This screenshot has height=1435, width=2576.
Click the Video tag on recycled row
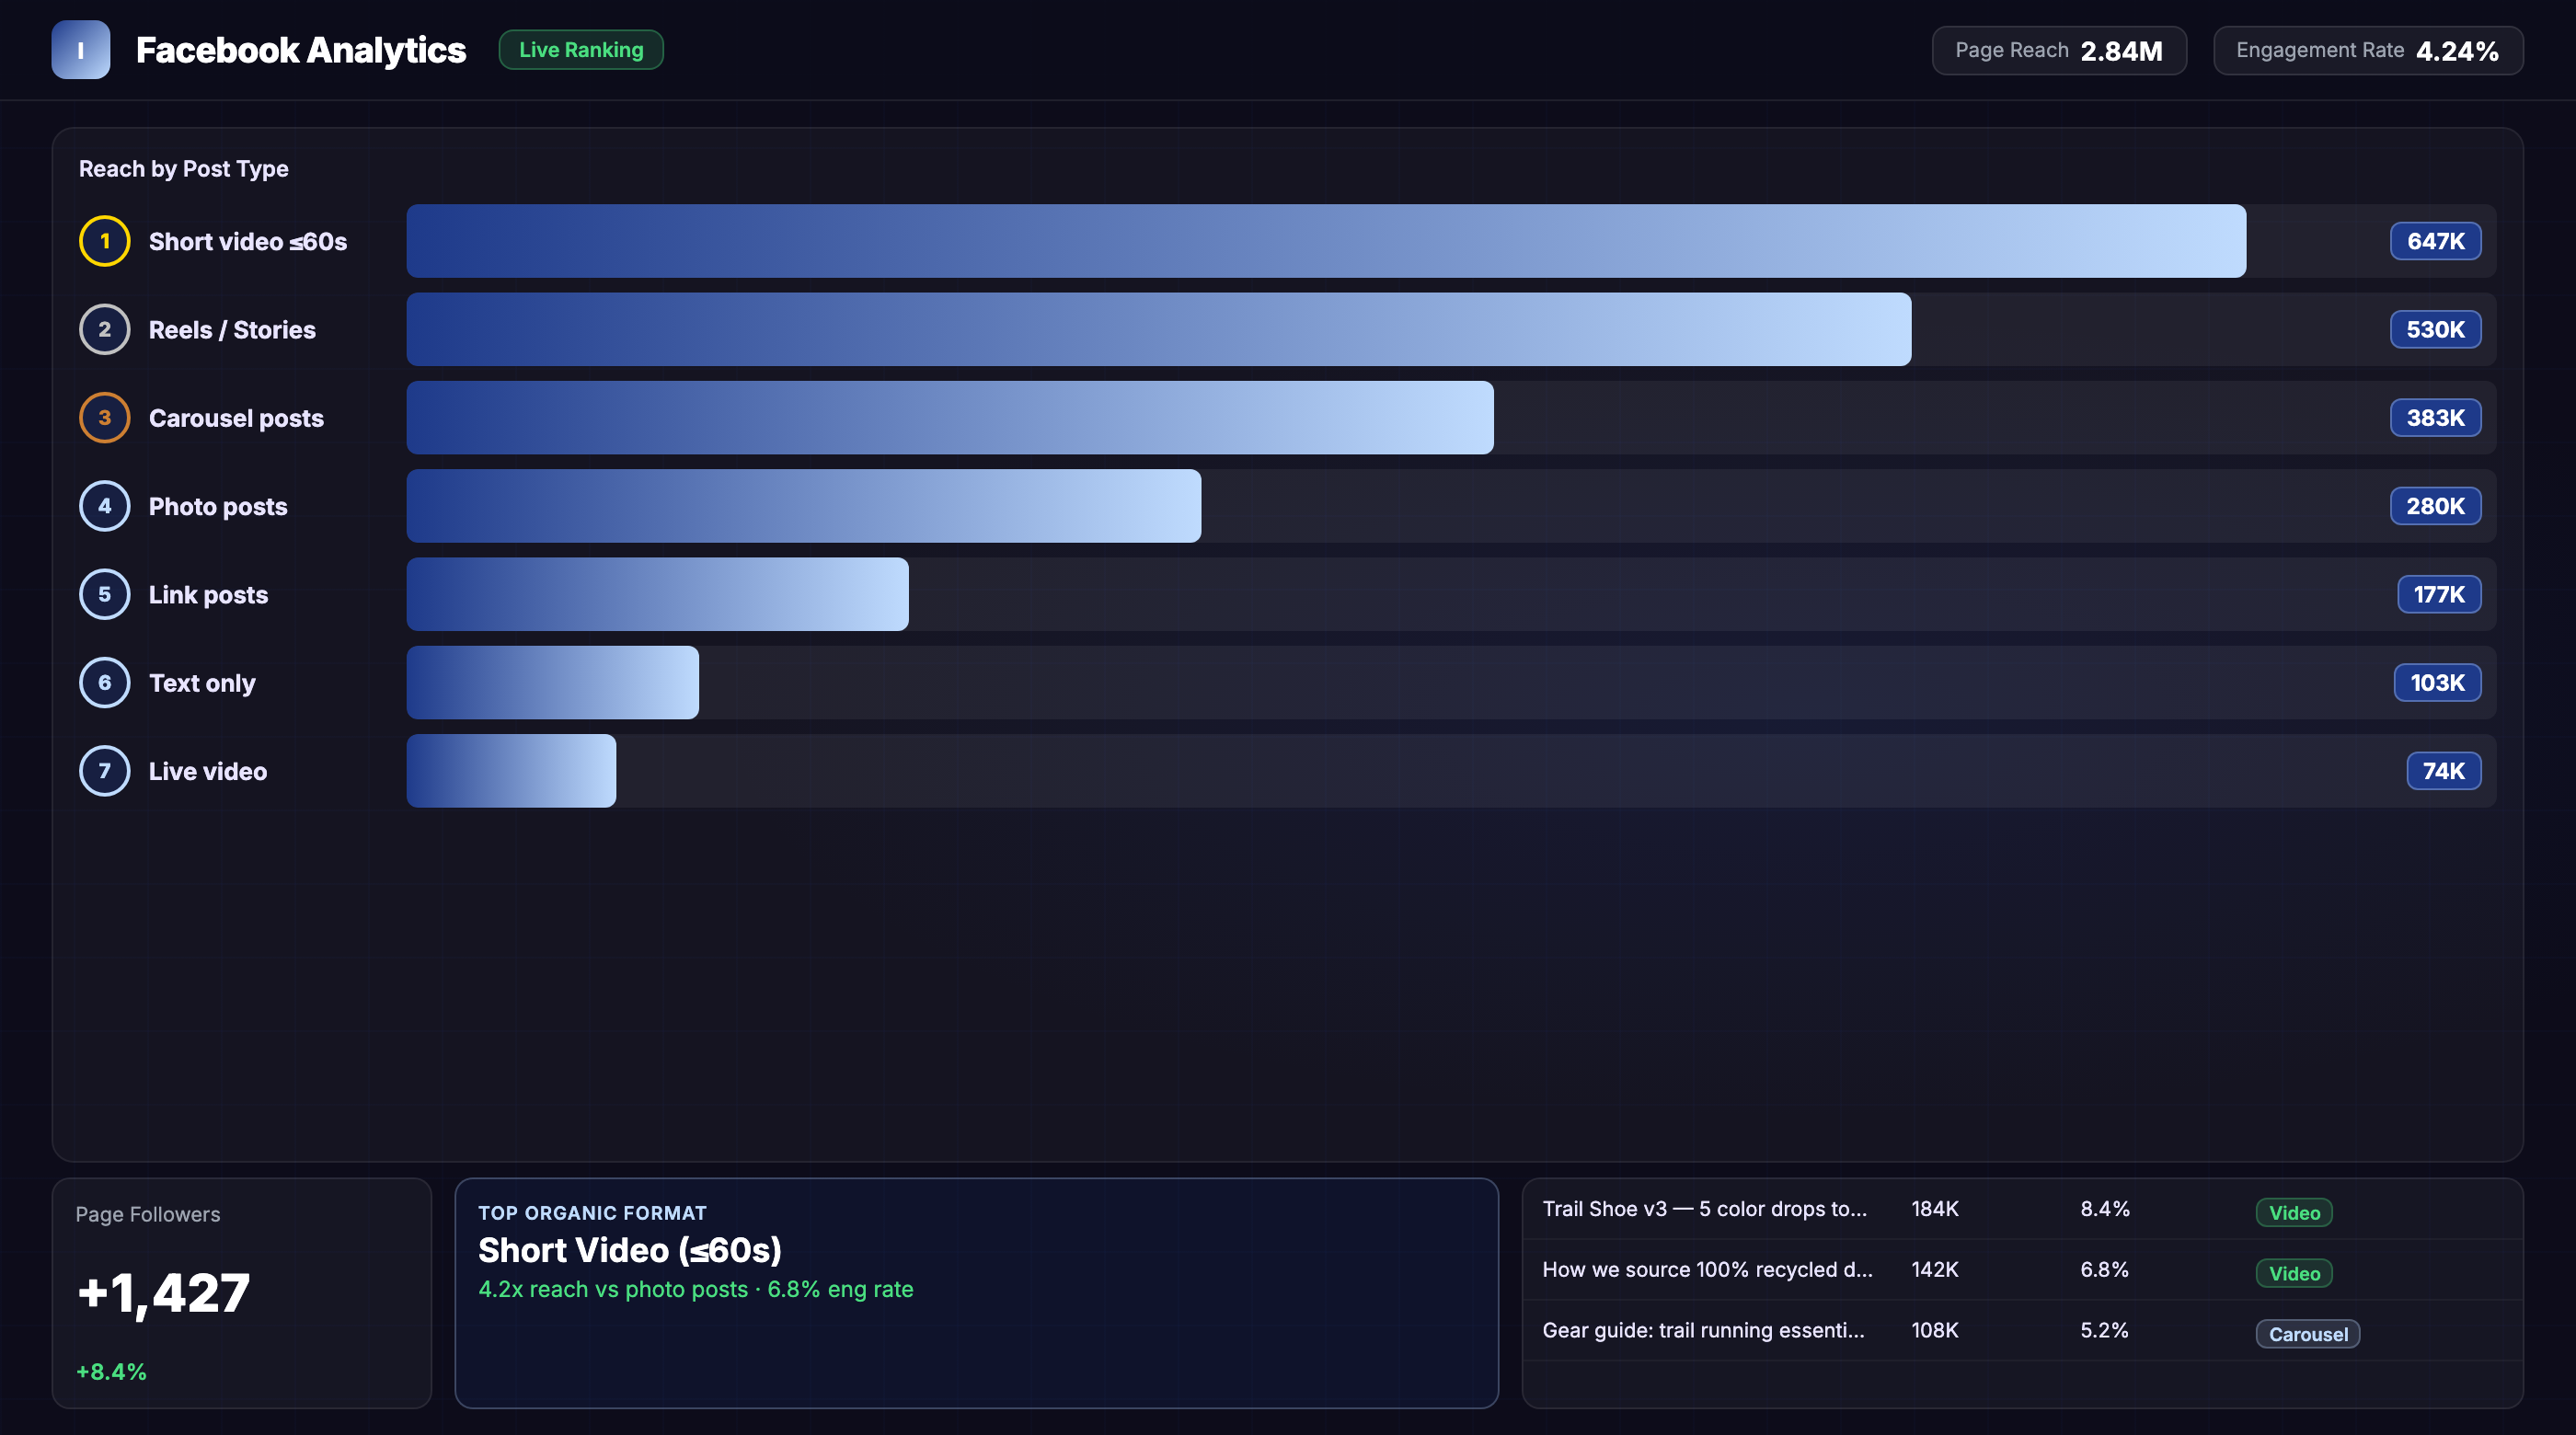click(x=2294, y=1274)
